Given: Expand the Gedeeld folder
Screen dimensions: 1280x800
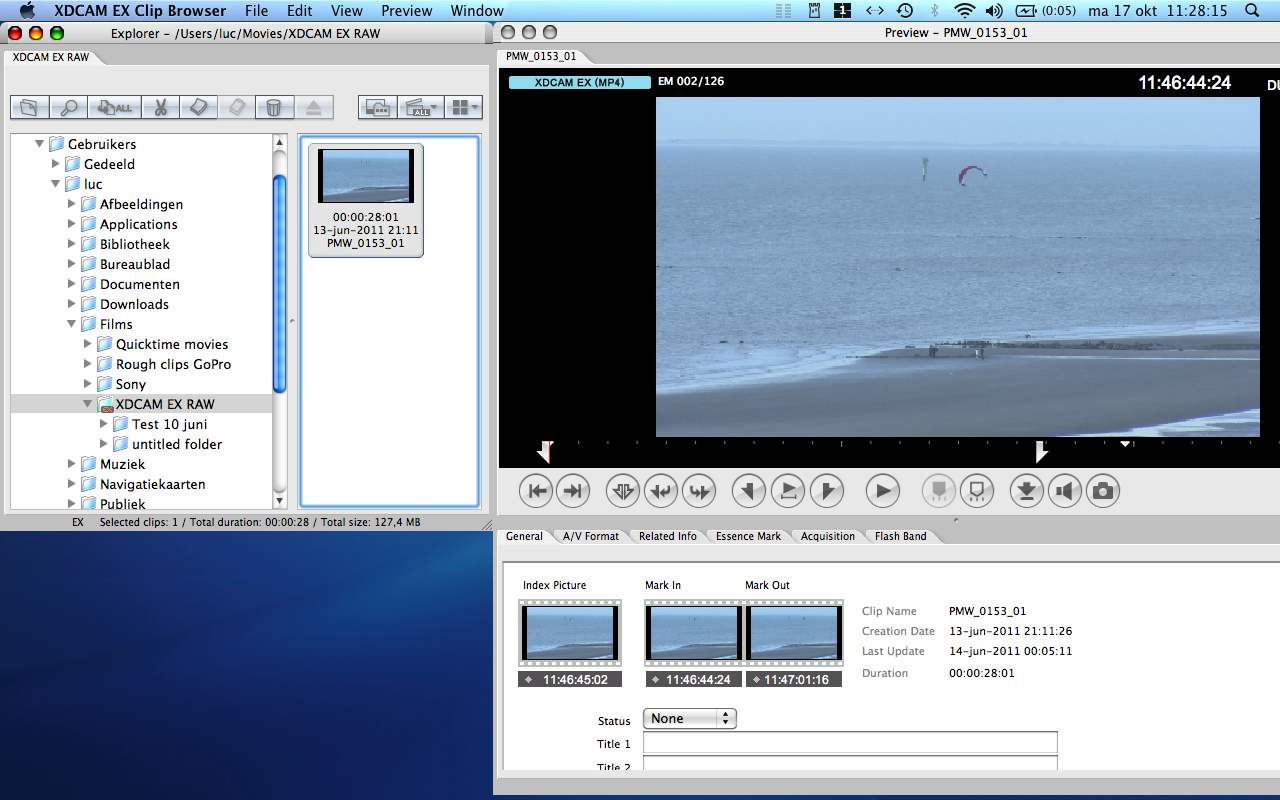Looking at the screenshot, I should coord(56,164).
